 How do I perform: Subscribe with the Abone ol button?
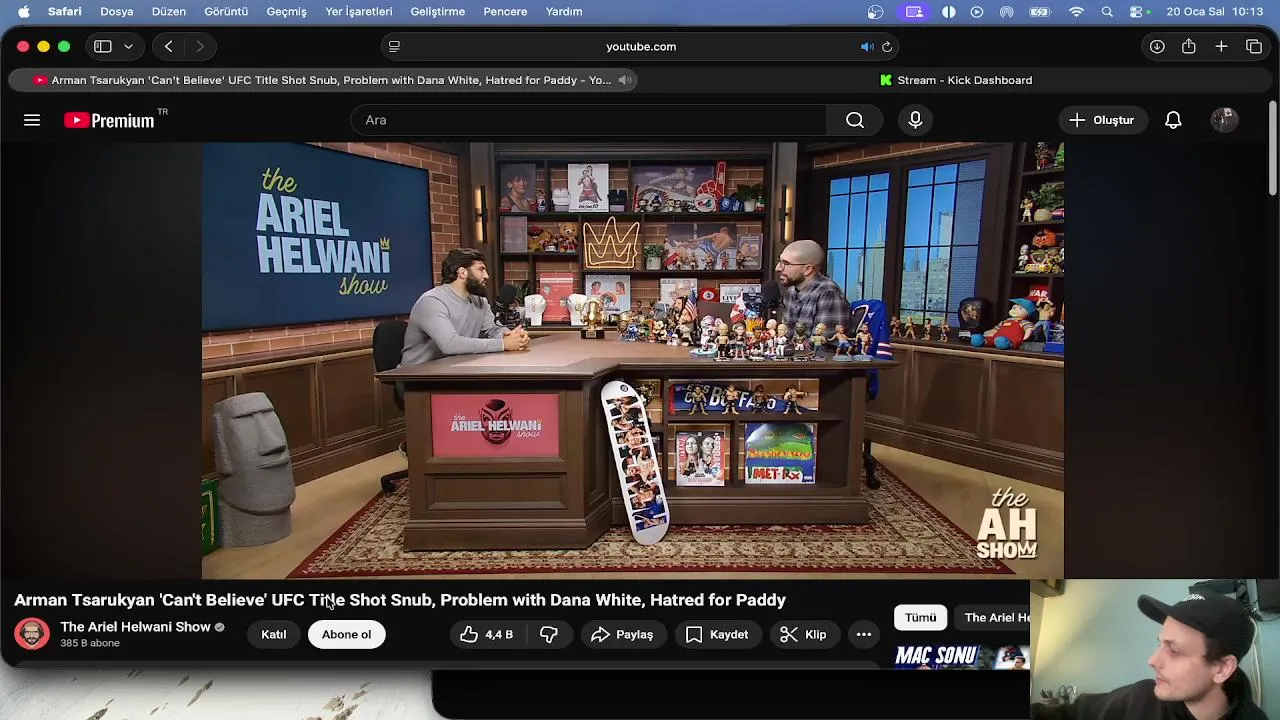[x=346, y=634]
